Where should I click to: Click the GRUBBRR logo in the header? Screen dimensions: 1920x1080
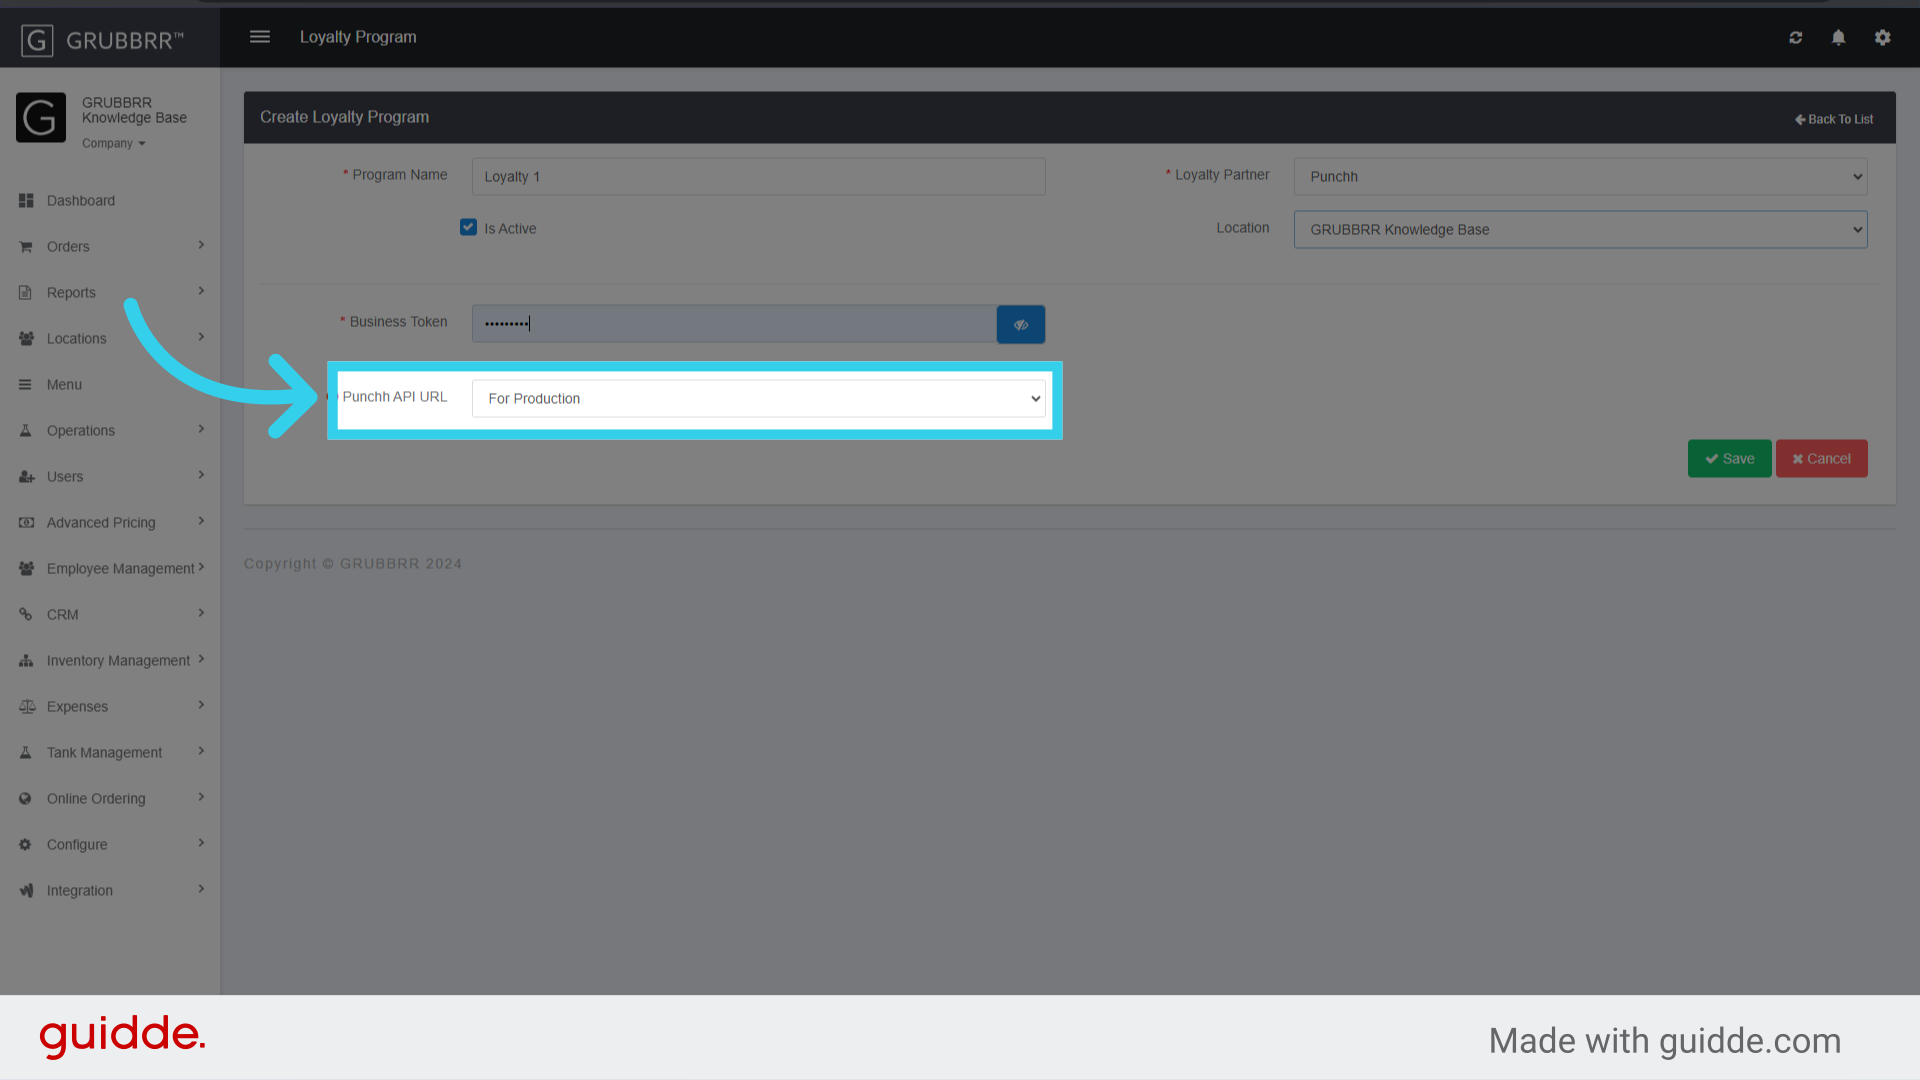tap(102, 40)
